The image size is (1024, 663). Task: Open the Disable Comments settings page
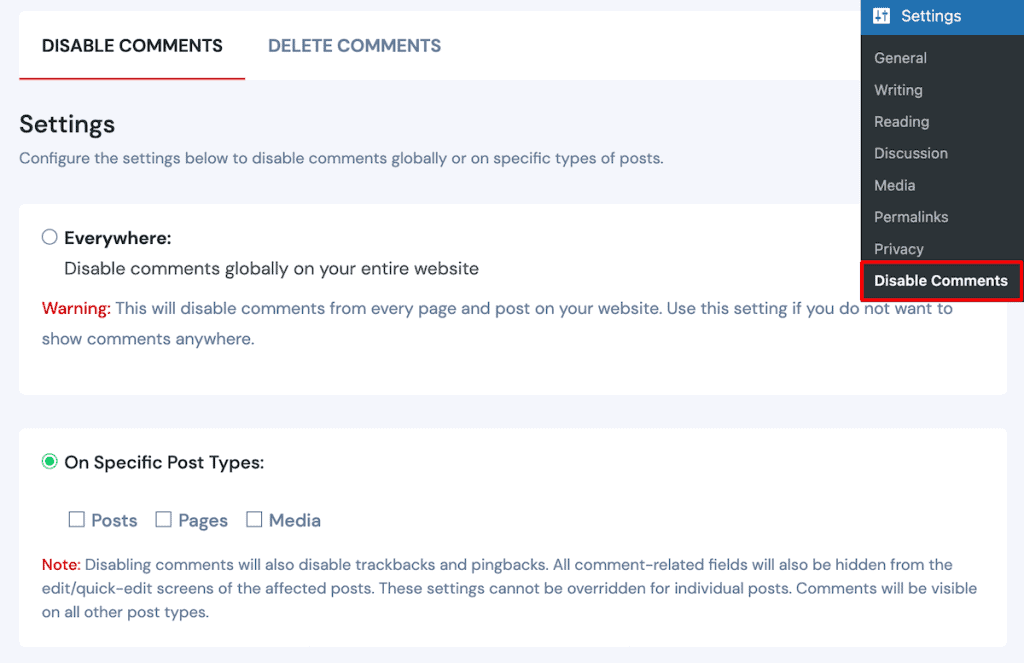[x=939, y=280]
